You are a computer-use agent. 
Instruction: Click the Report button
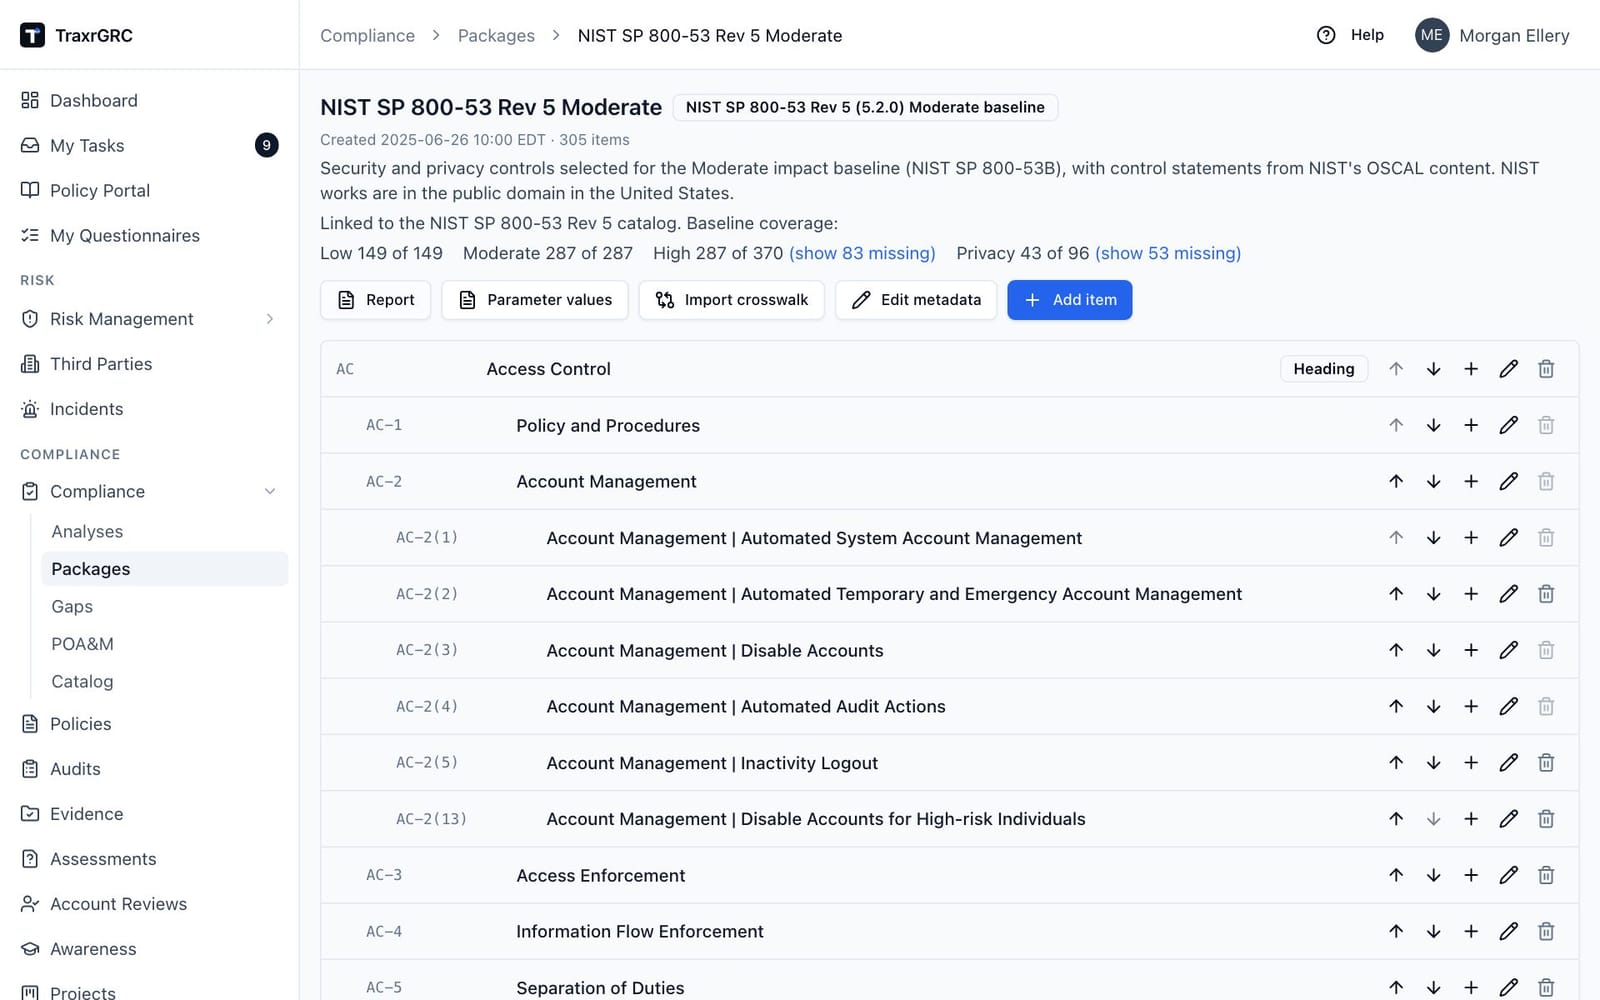tap(375, 300)
